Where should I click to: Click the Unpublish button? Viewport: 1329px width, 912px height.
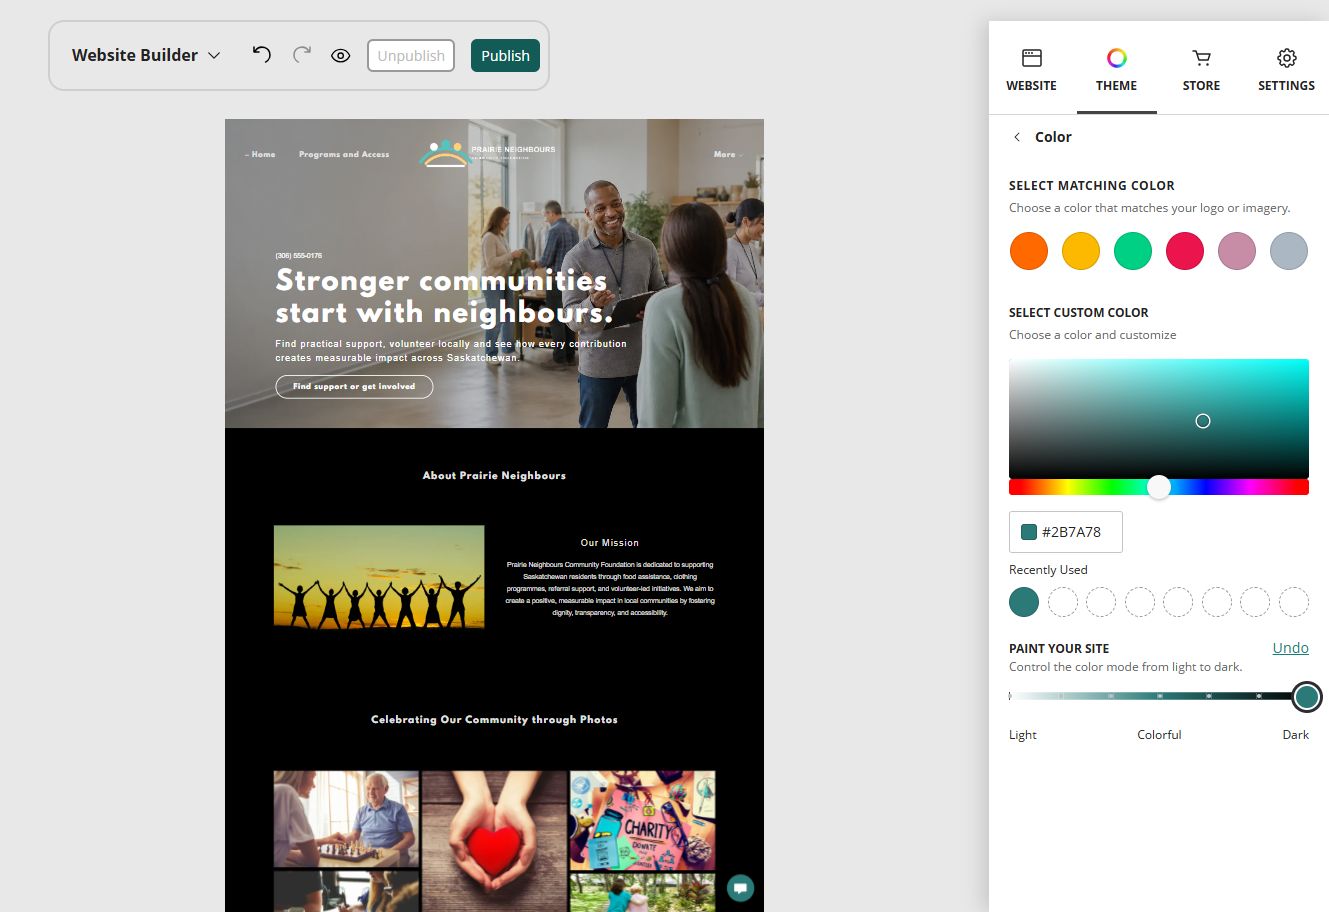[411, 56]
